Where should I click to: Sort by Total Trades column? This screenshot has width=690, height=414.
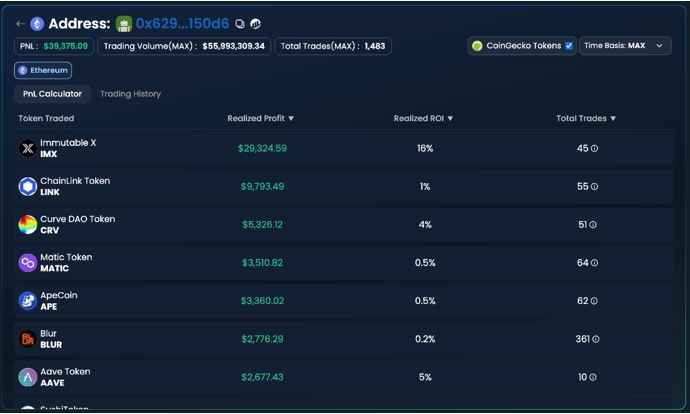[586, 118]
